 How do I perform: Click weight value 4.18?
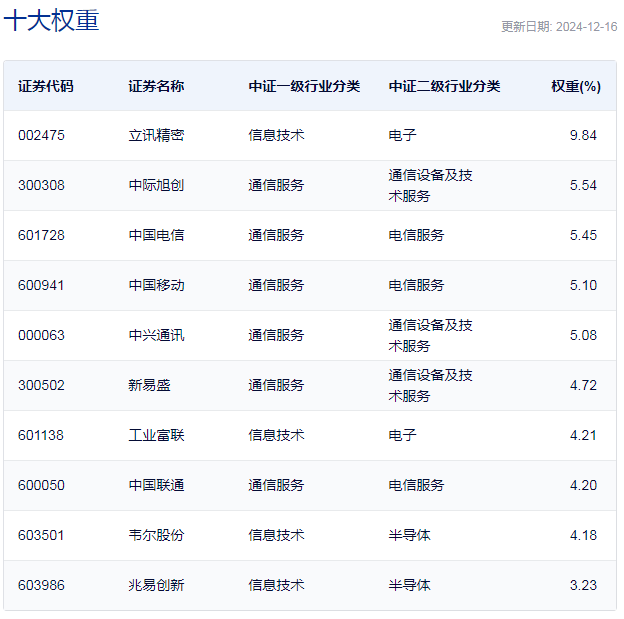[x=583, y=535]
